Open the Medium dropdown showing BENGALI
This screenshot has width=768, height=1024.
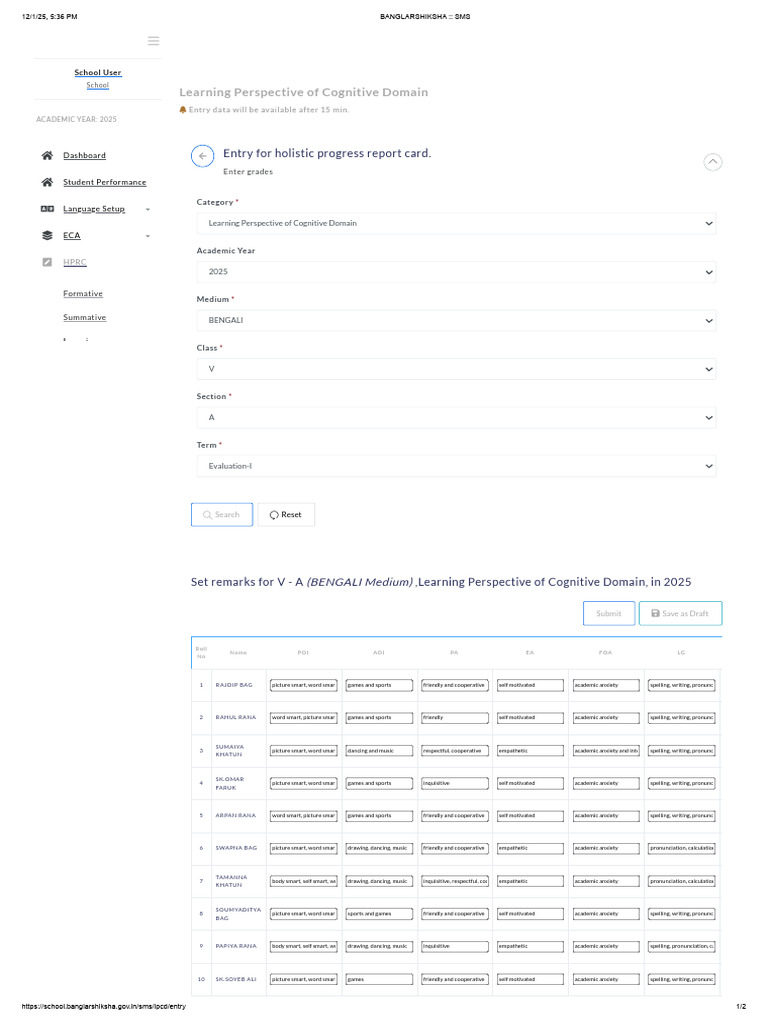[x=456, y=321]
